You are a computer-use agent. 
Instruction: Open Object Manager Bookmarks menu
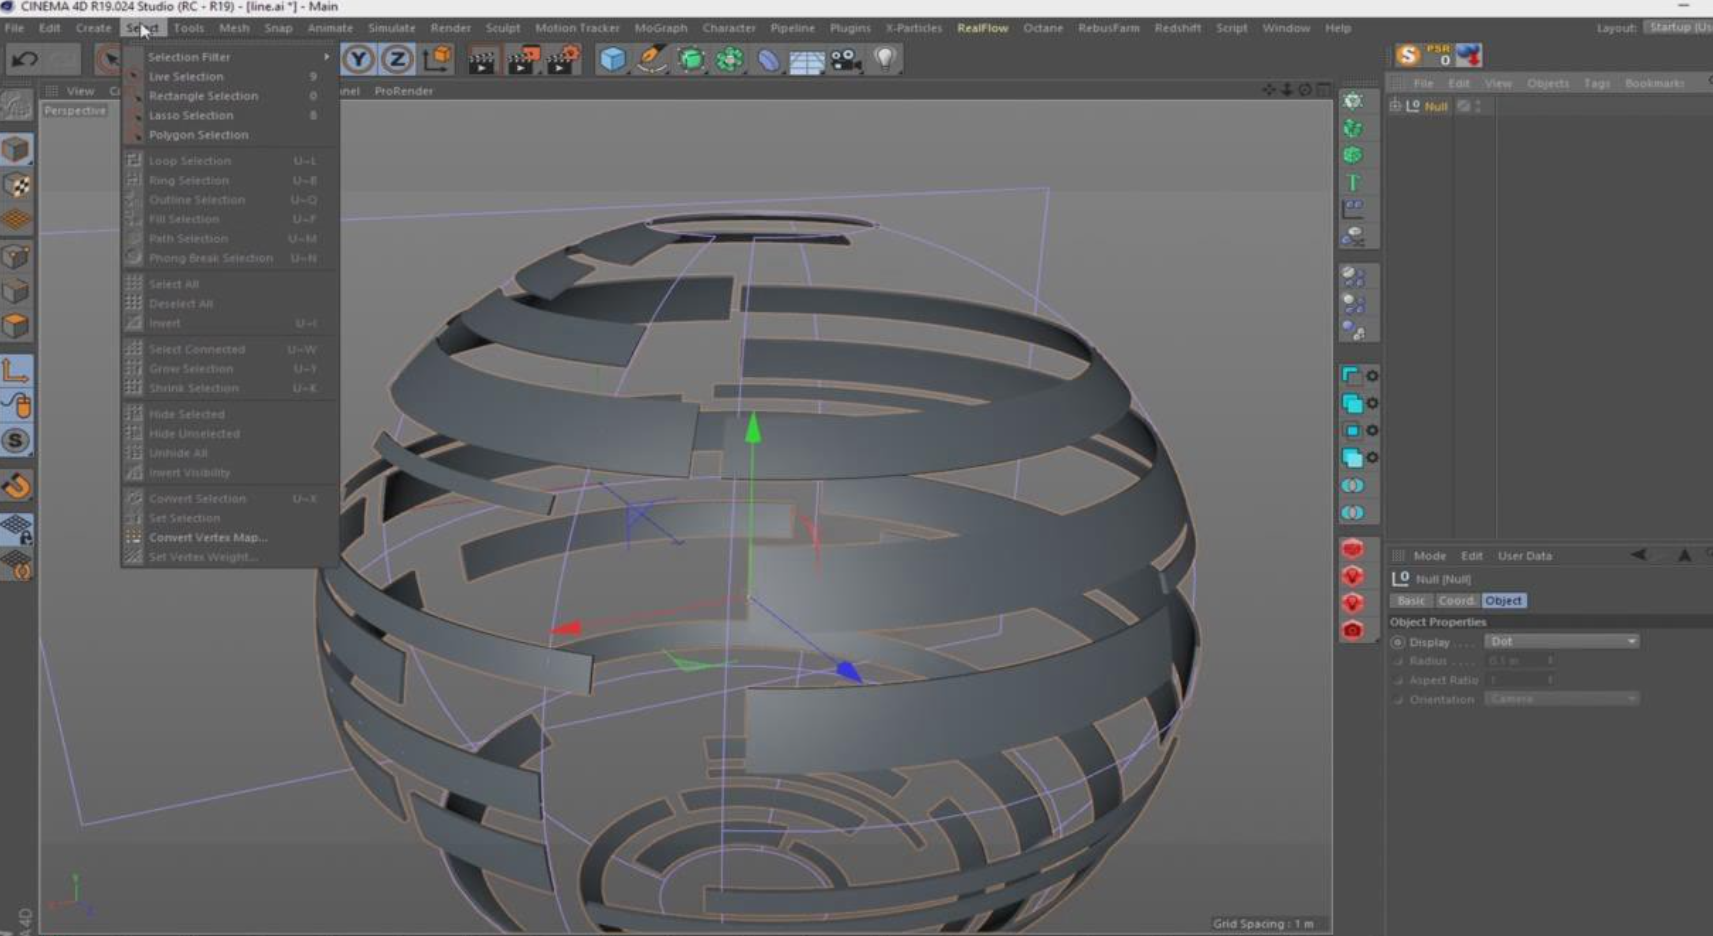1654,83
